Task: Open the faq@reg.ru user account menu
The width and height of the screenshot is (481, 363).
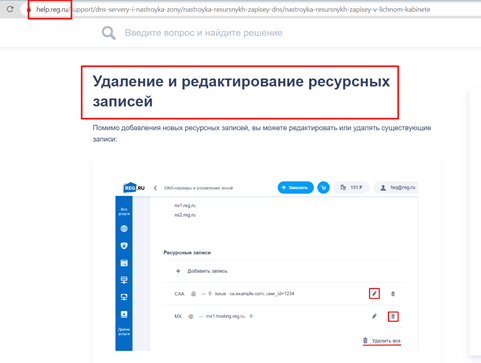Action: [x=396, y=188]
